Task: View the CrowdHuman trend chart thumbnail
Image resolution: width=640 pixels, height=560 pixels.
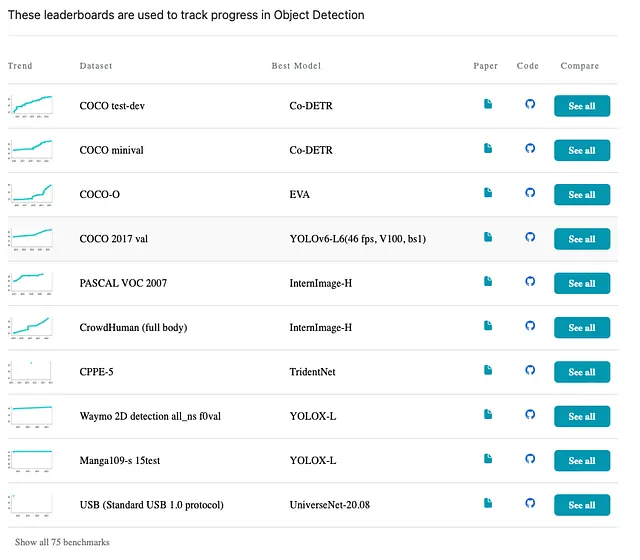Action: point(31,328)
